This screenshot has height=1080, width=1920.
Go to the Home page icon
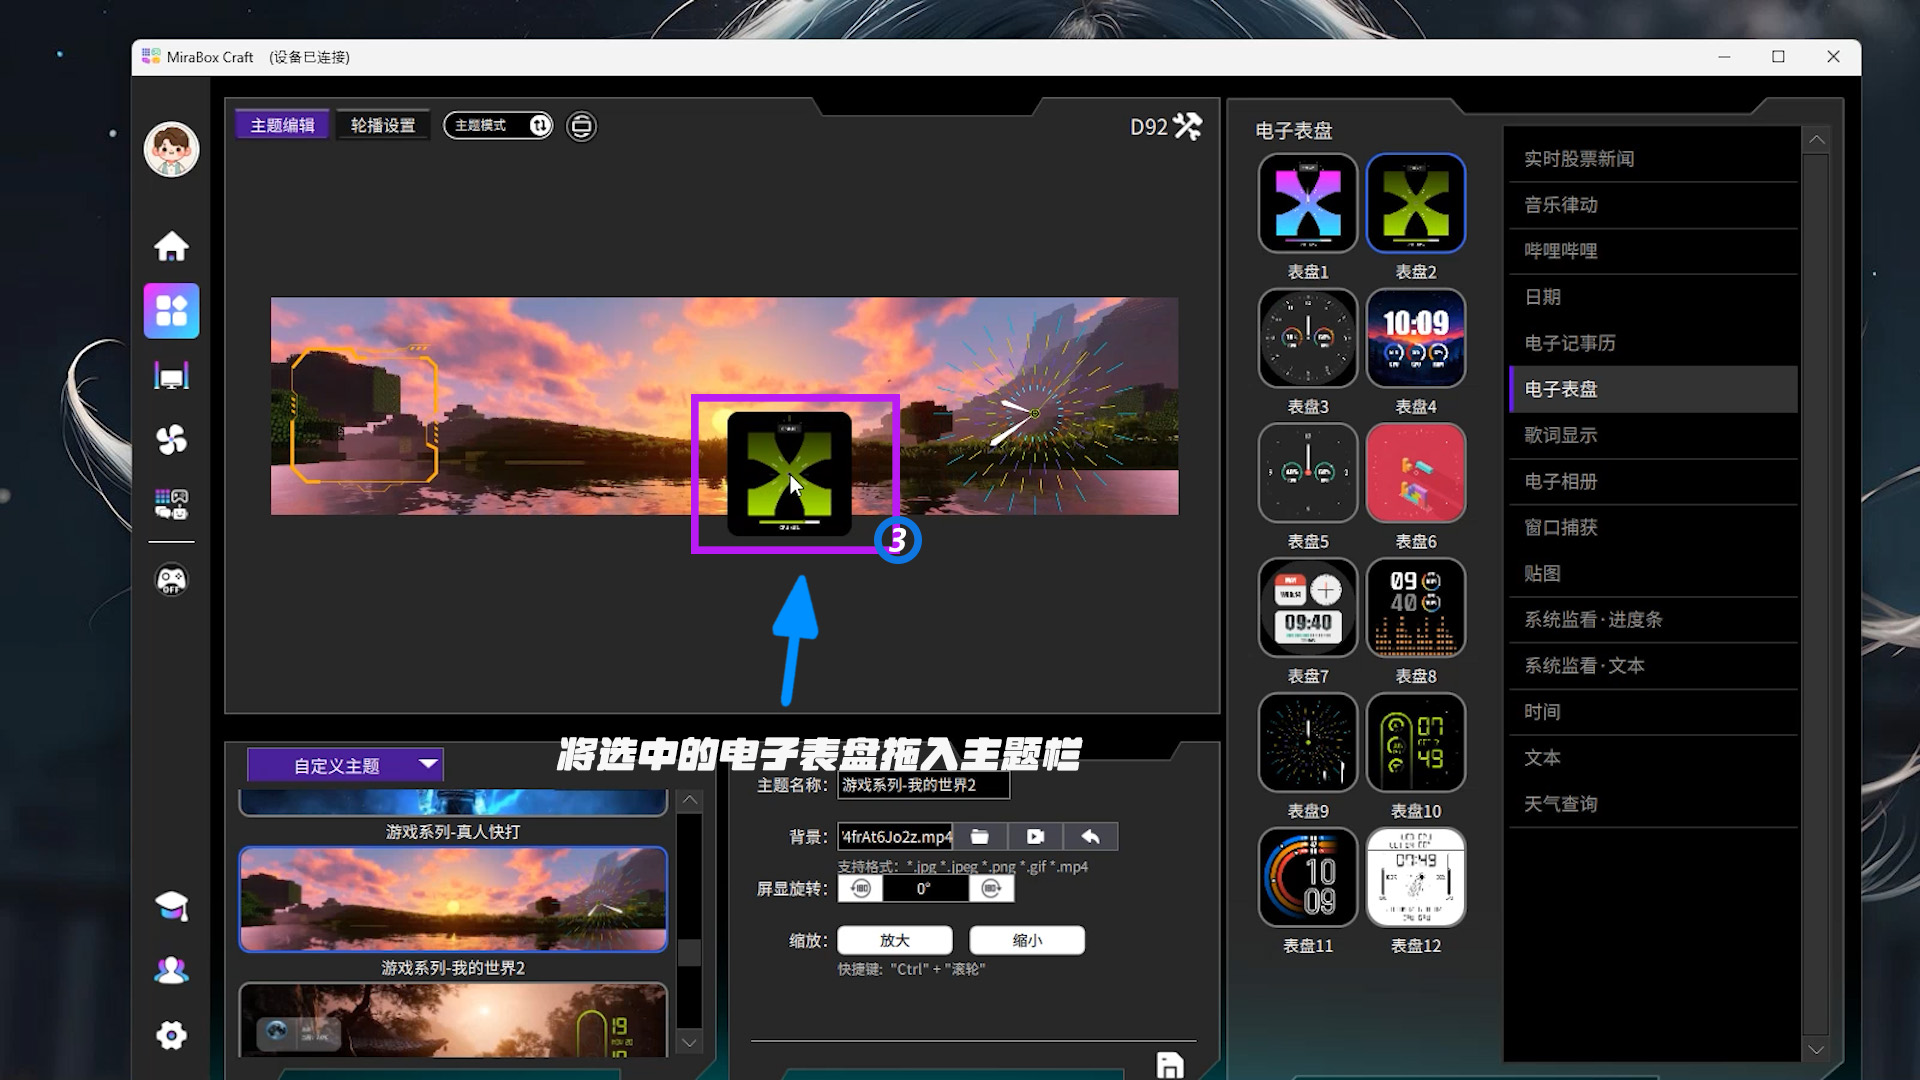click(171, 246)
